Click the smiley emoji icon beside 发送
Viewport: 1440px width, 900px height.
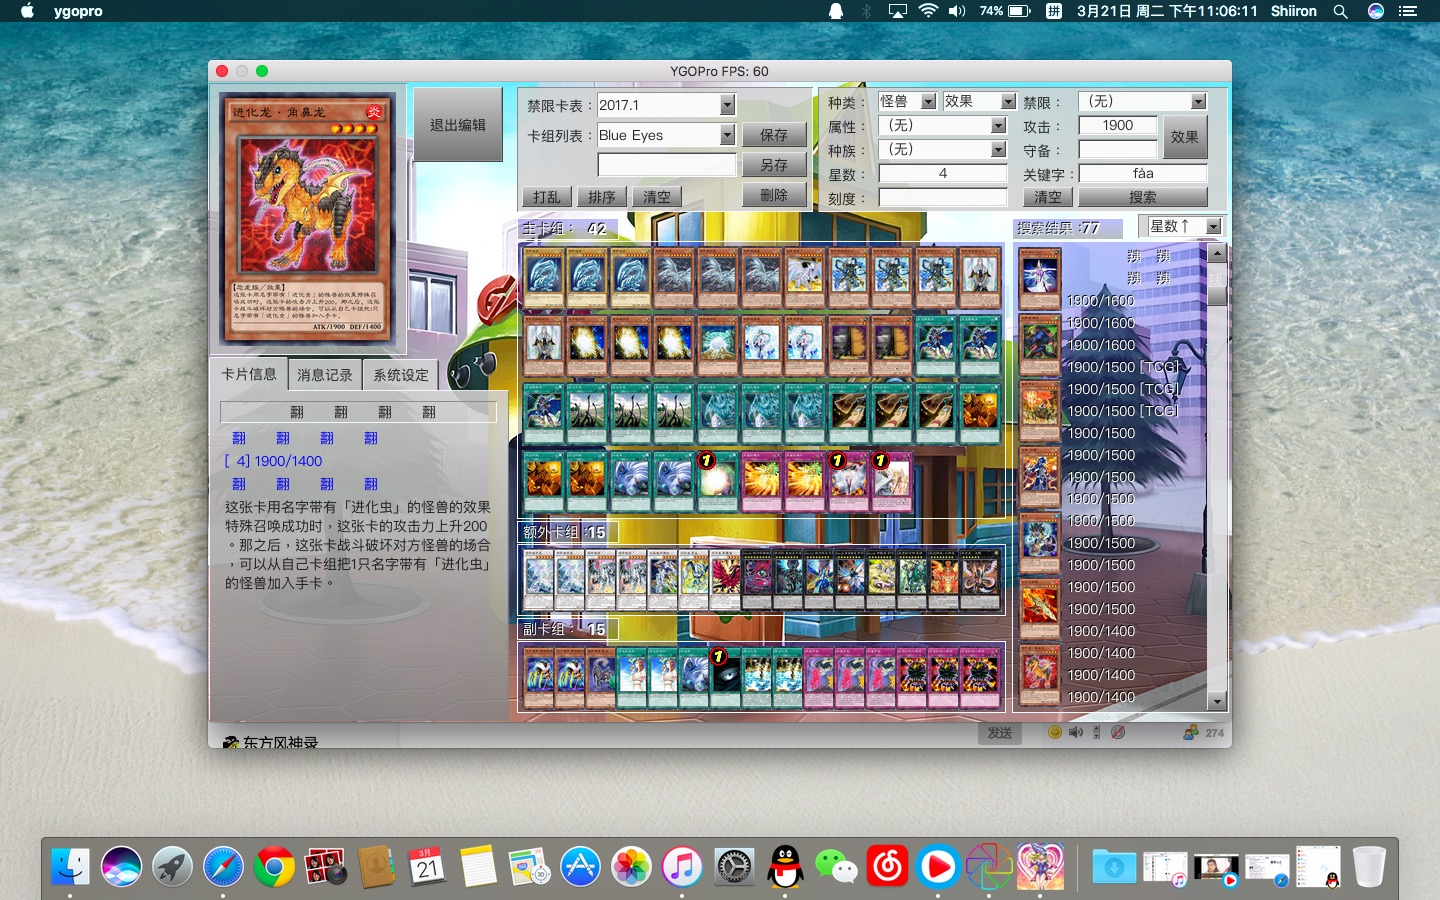(x=1054, y=732)
